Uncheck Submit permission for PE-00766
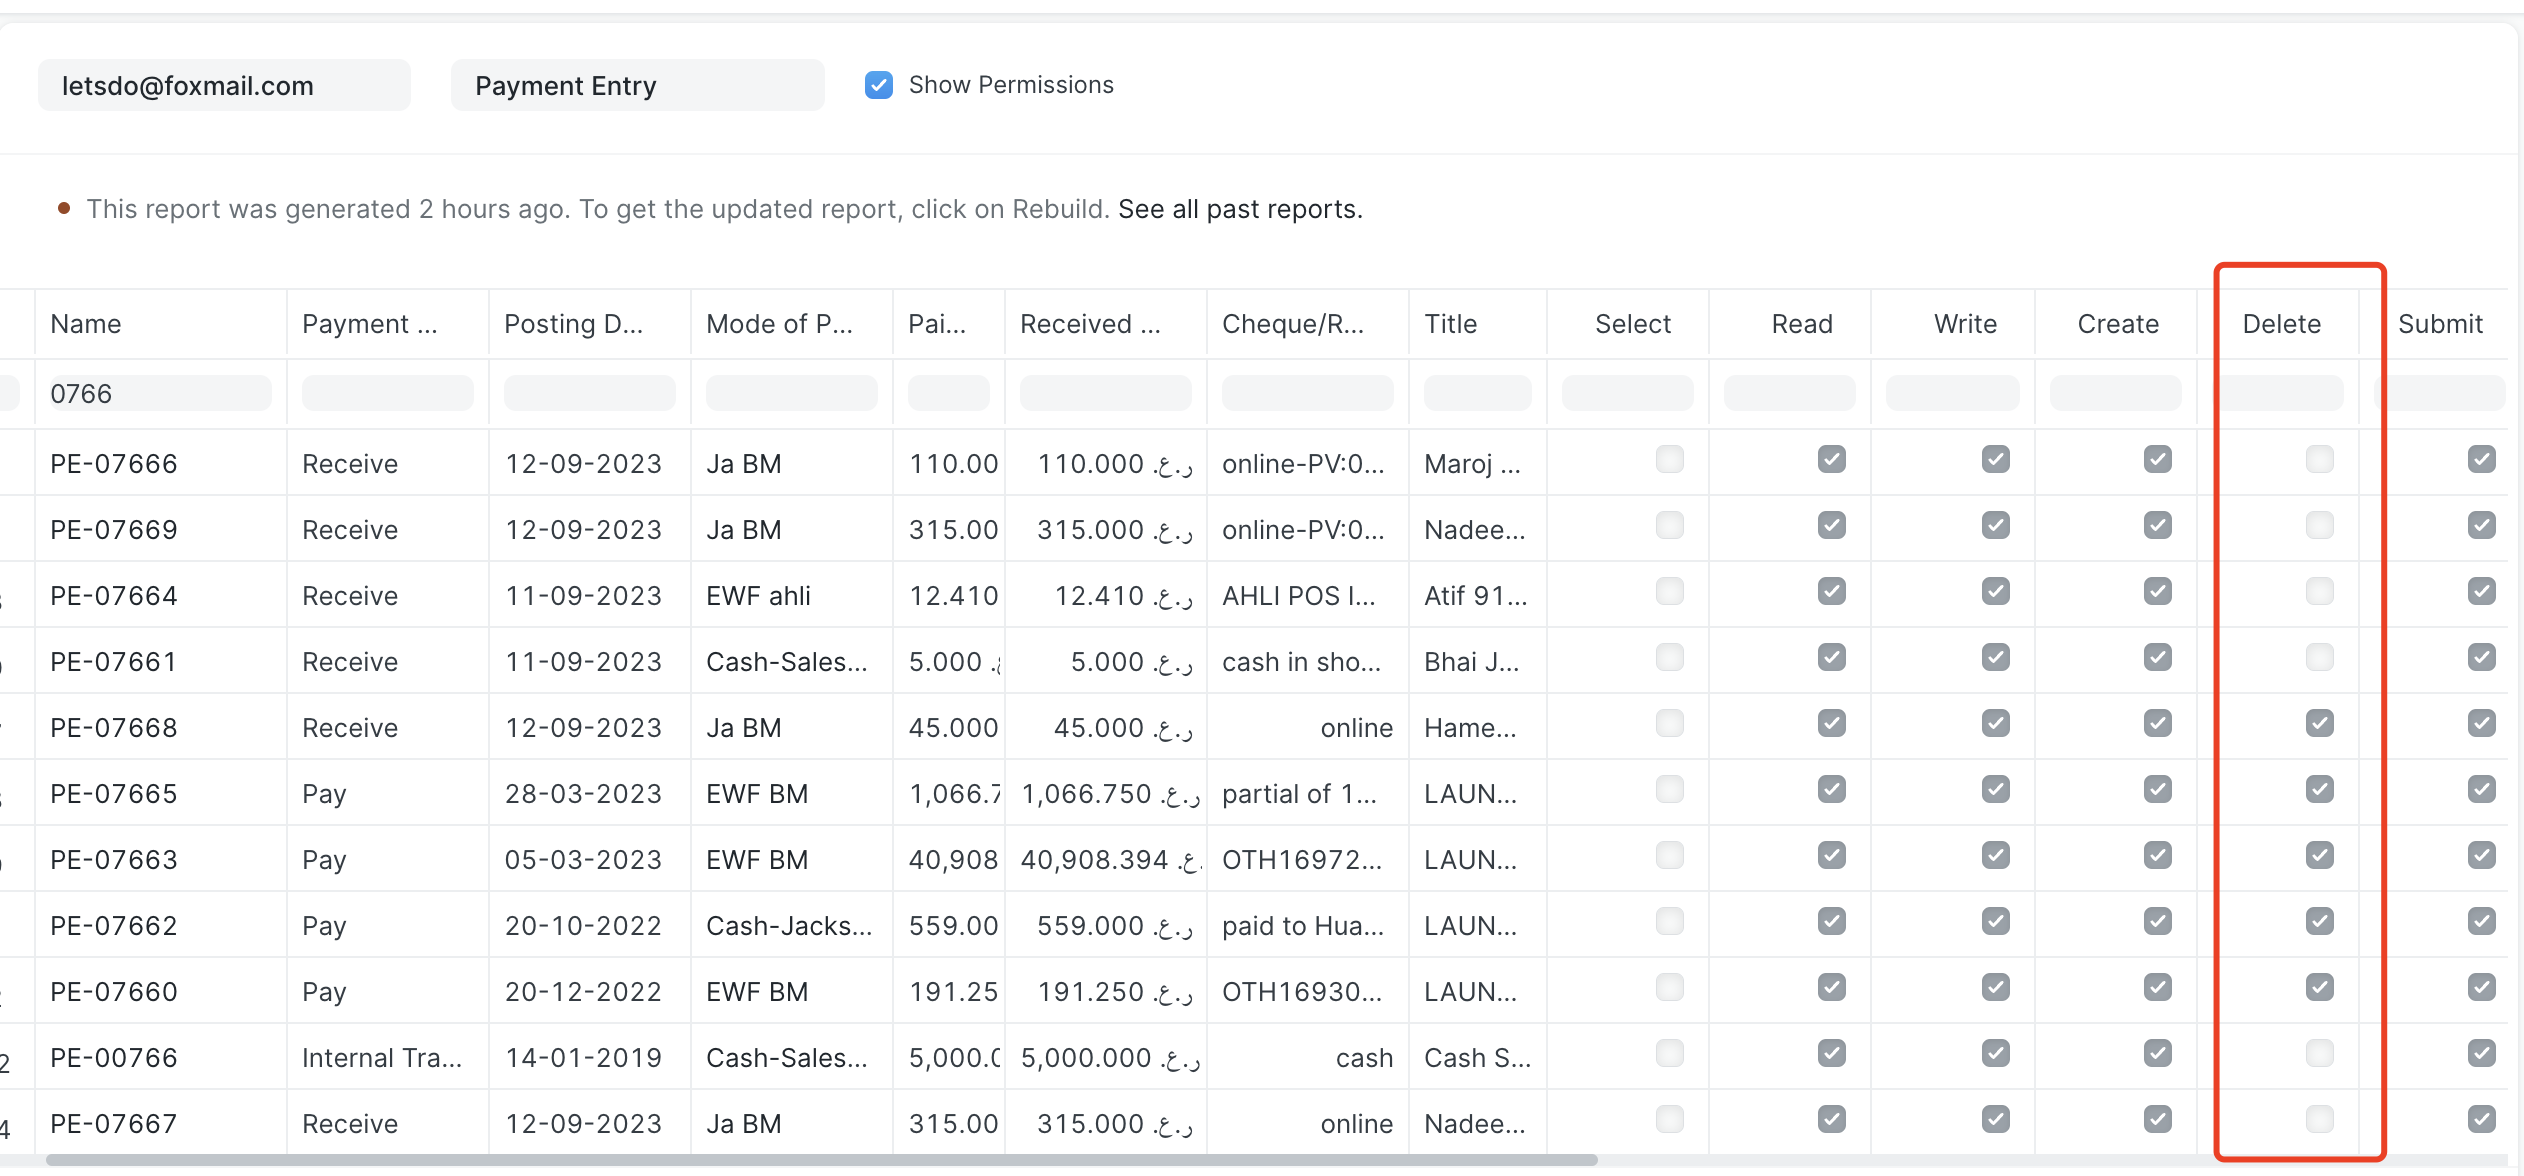Viewport: 2524px width, 1176px height. [2481, 1053]
